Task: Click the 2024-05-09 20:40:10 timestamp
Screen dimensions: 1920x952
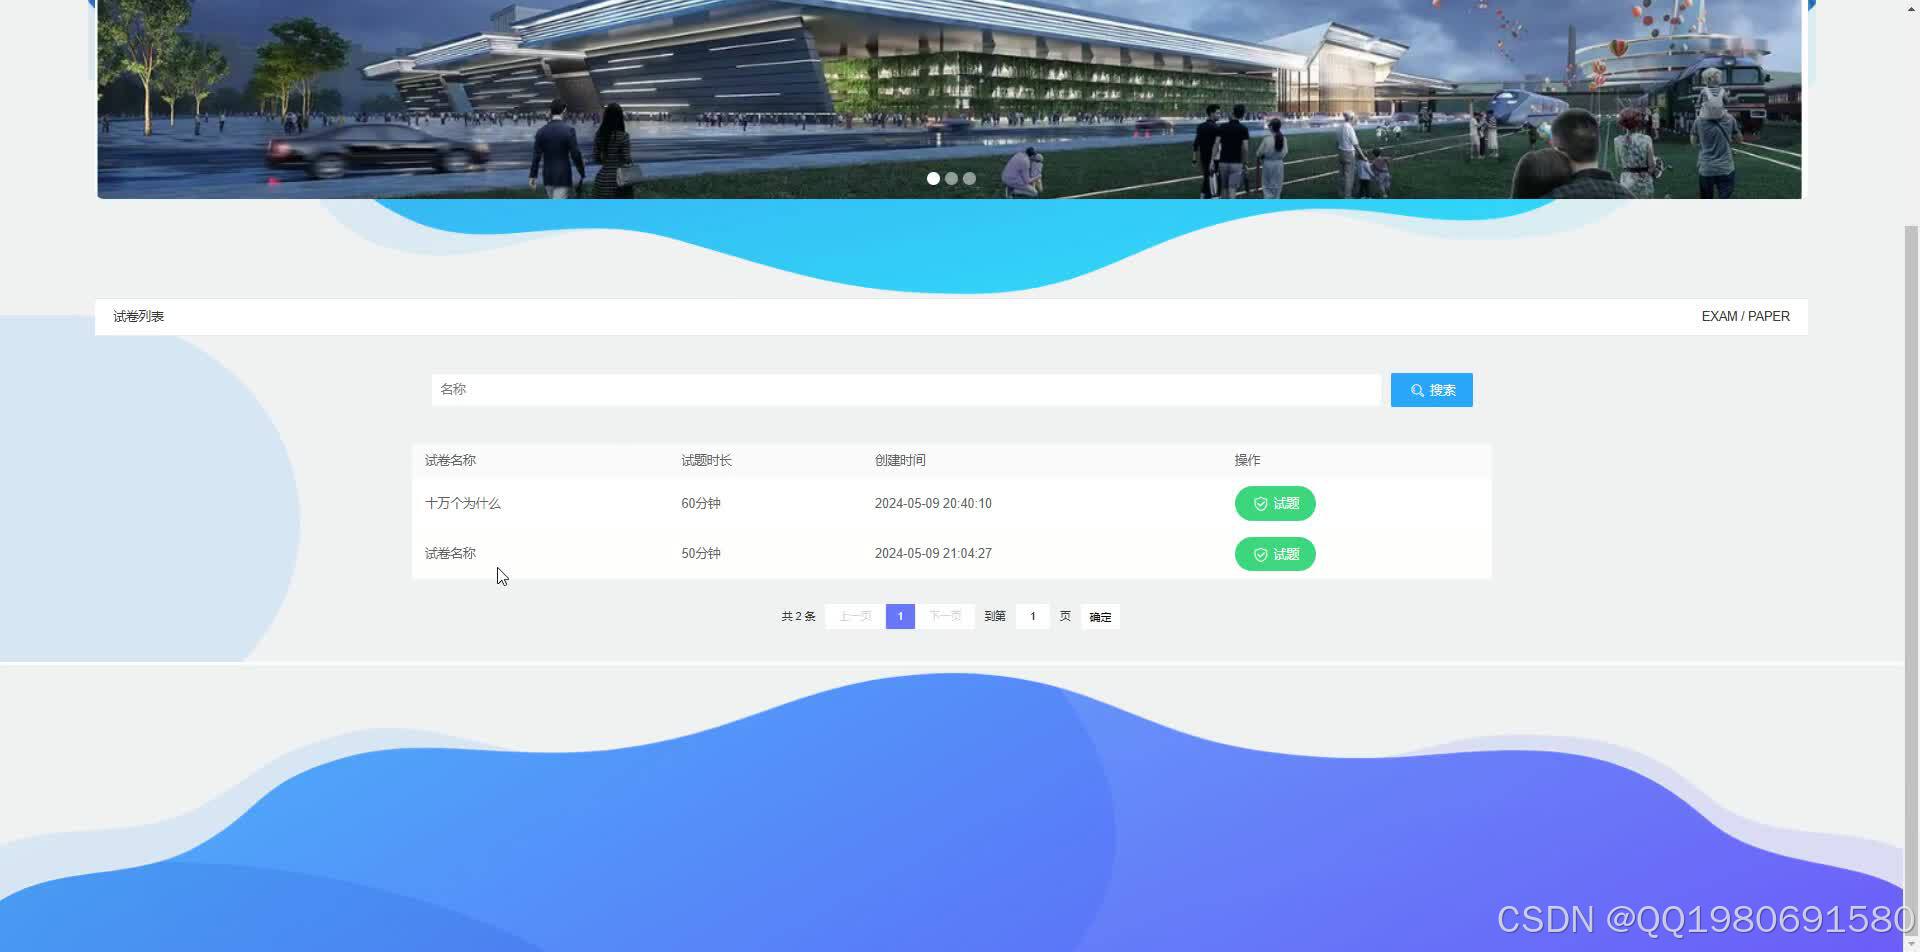Action: point(933,503)
